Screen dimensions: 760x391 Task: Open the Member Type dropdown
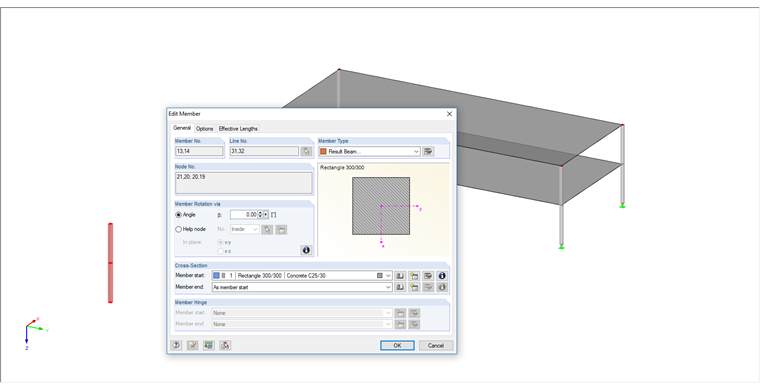[x=416, y=152]
